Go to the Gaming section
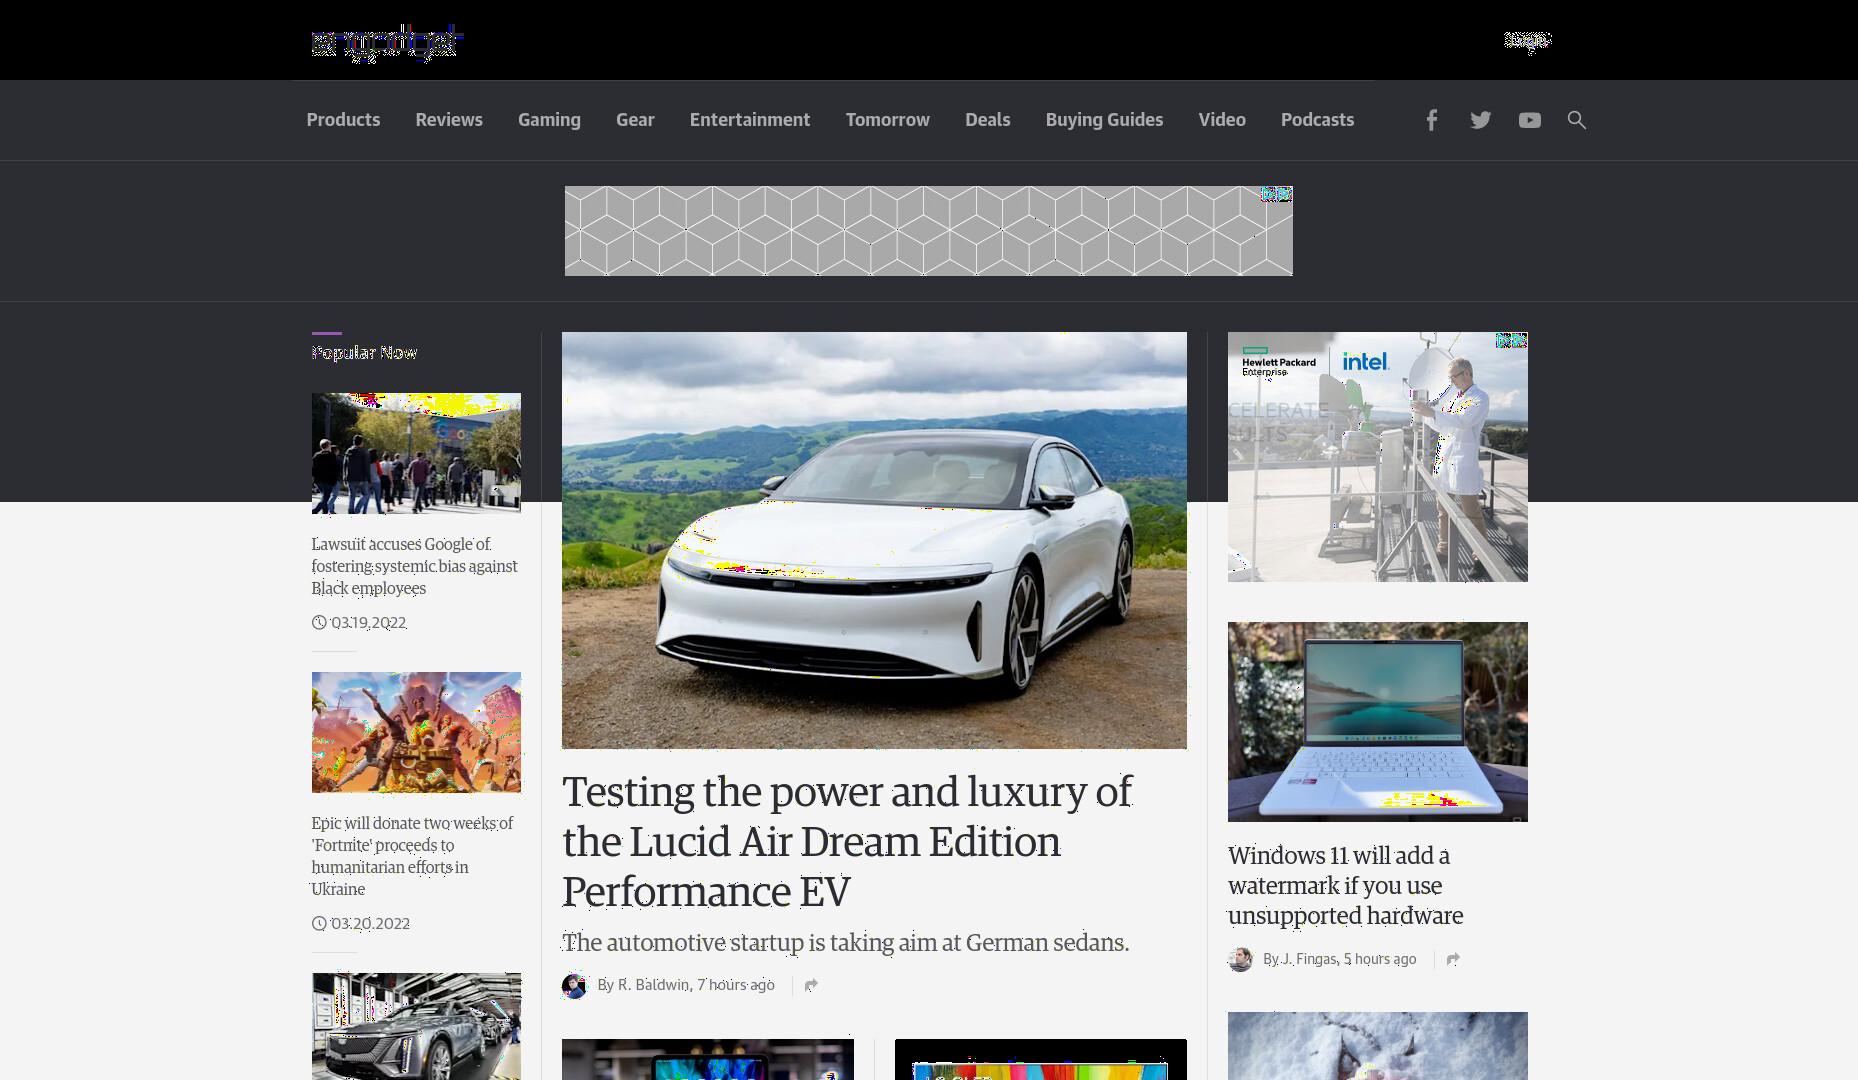This screenshot has width=1858, height=1080. (x=549, y=120)
